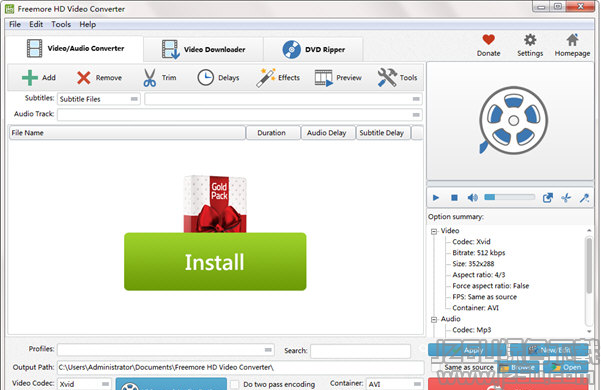
Task: Select 'Container: AVI' summary row
Action: 475,308
